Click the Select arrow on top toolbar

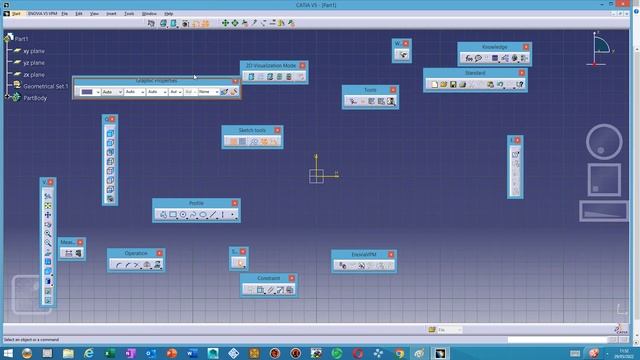pos(151,23)
